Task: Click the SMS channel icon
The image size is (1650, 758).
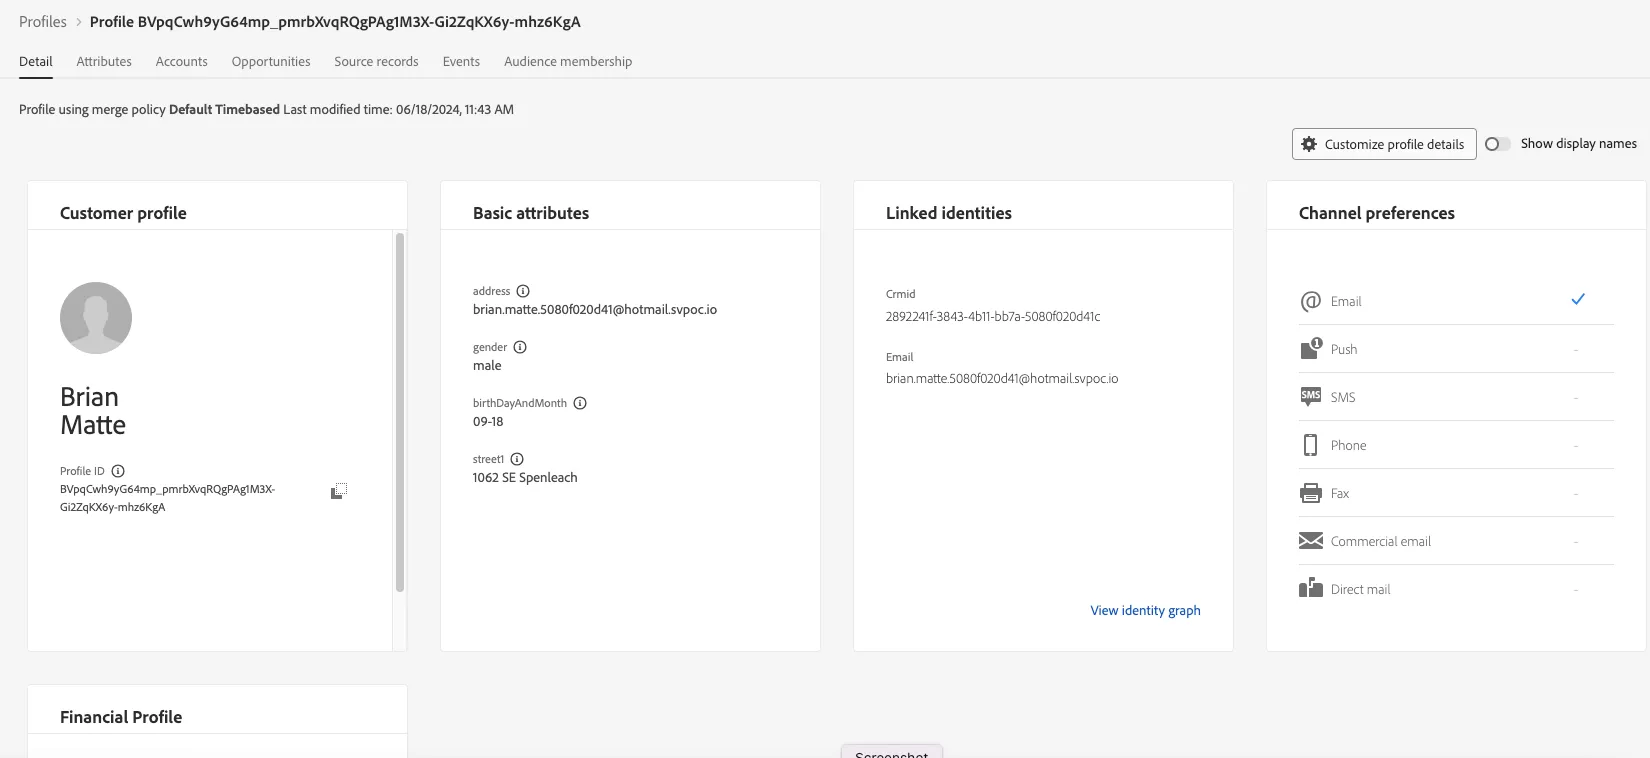Action: 1310,397
